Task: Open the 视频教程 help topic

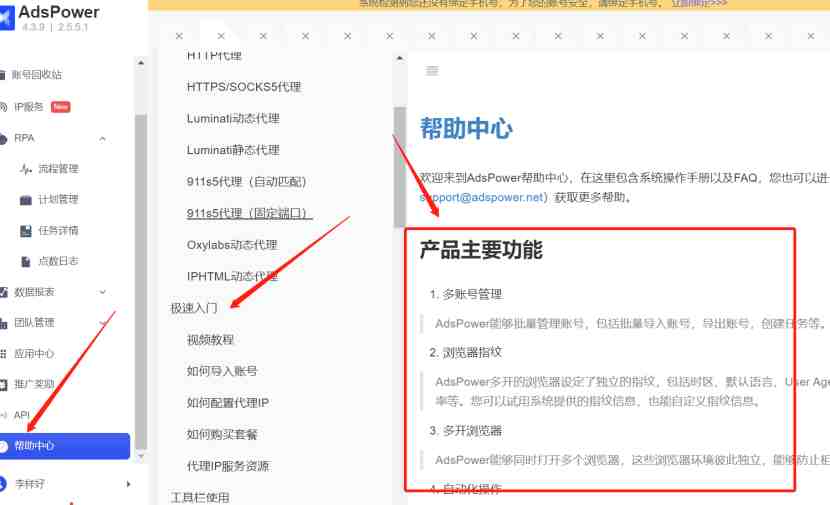Action: (x=210, y=340)
